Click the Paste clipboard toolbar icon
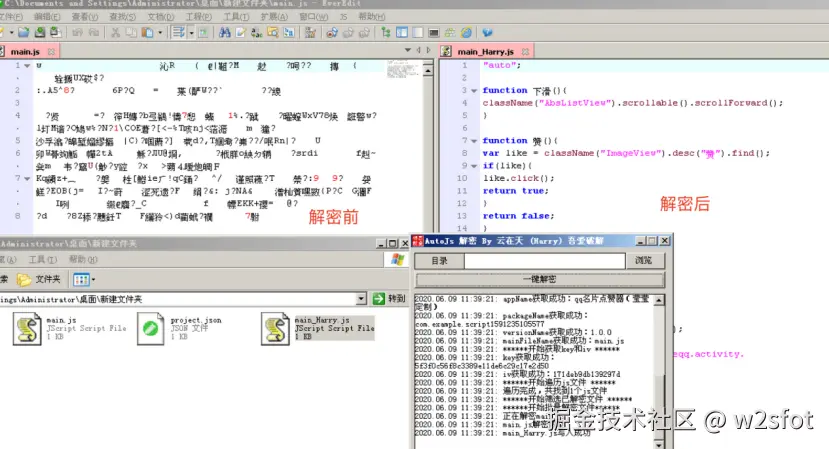Viewport: 829px width, 449px height. (148, 33)
